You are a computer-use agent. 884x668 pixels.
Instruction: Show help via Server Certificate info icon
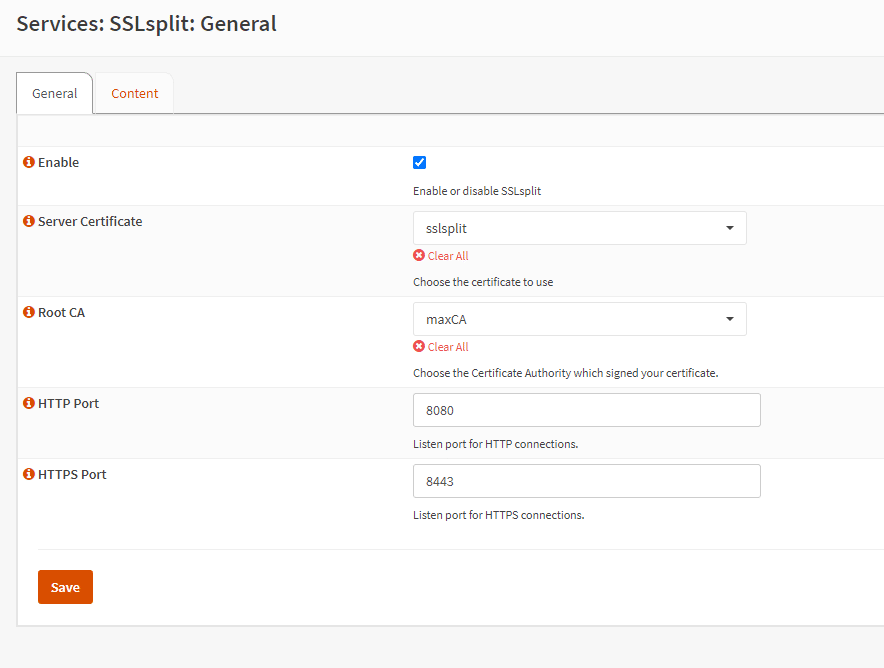coord(29,221)
